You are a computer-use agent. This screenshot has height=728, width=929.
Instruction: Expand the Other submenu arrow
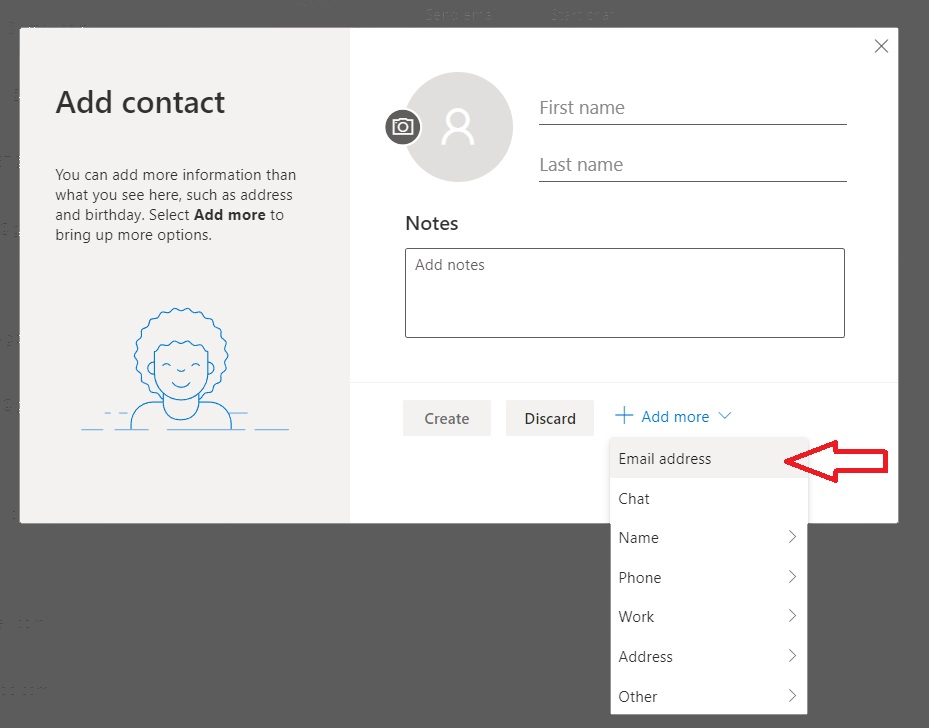pyautogui.click(x=792, y=695)
